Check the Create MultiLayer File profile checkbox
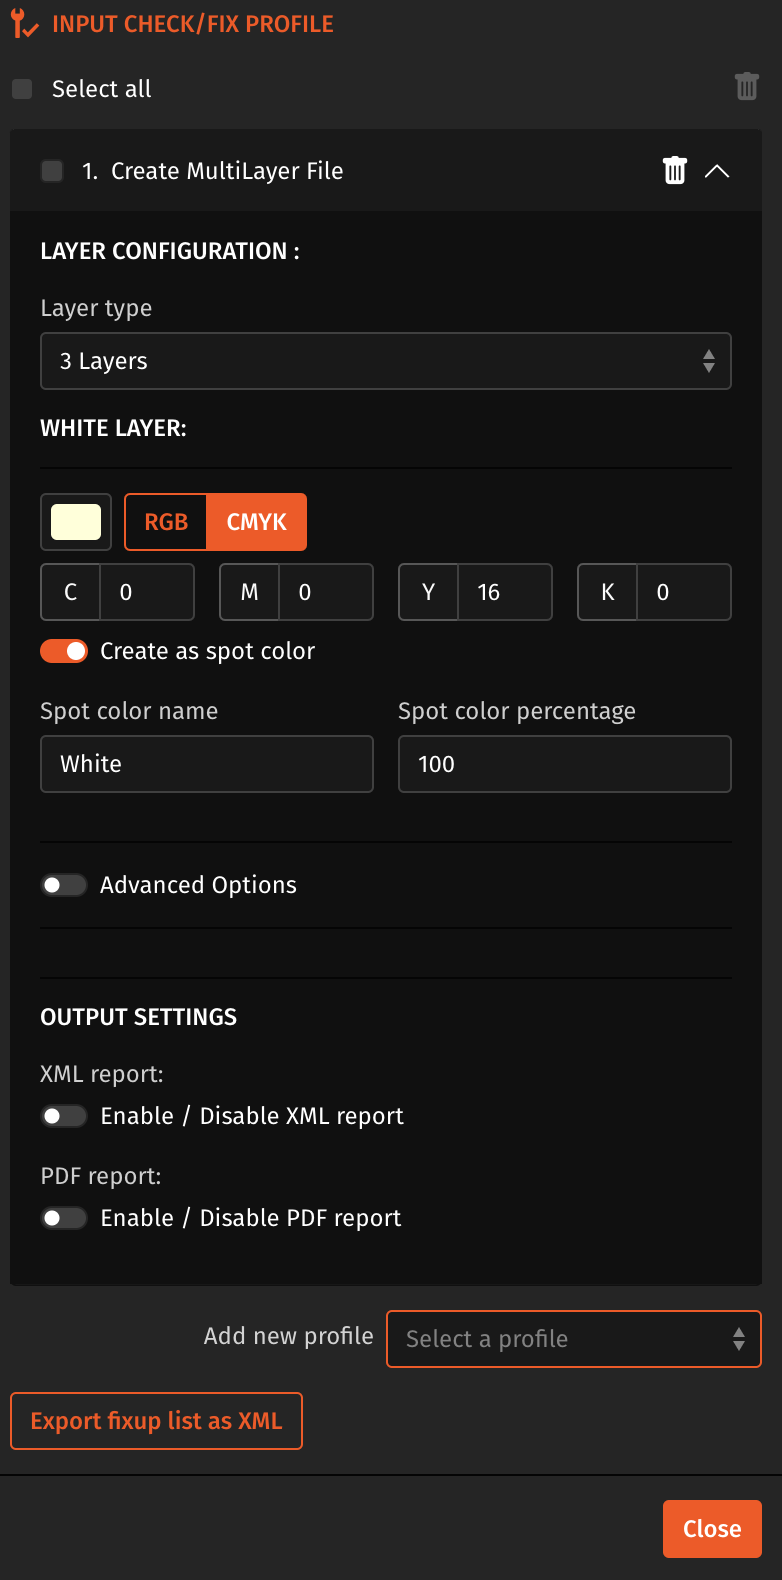Screen dimensions: 782x1580 point(51,170)
